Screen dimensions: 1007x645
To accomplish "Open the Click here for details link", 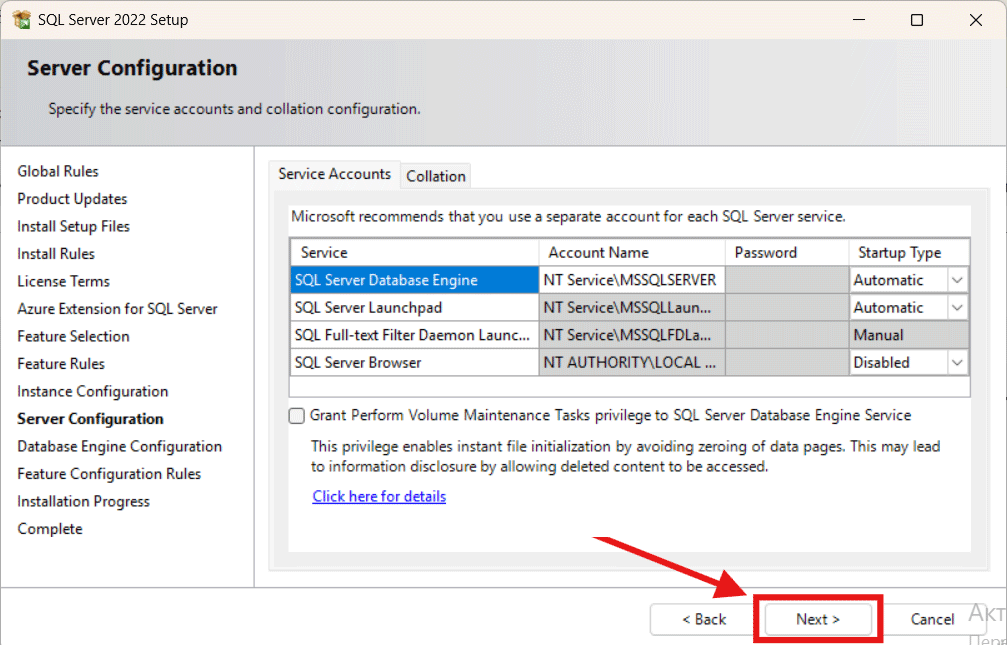I will point(379,497).
